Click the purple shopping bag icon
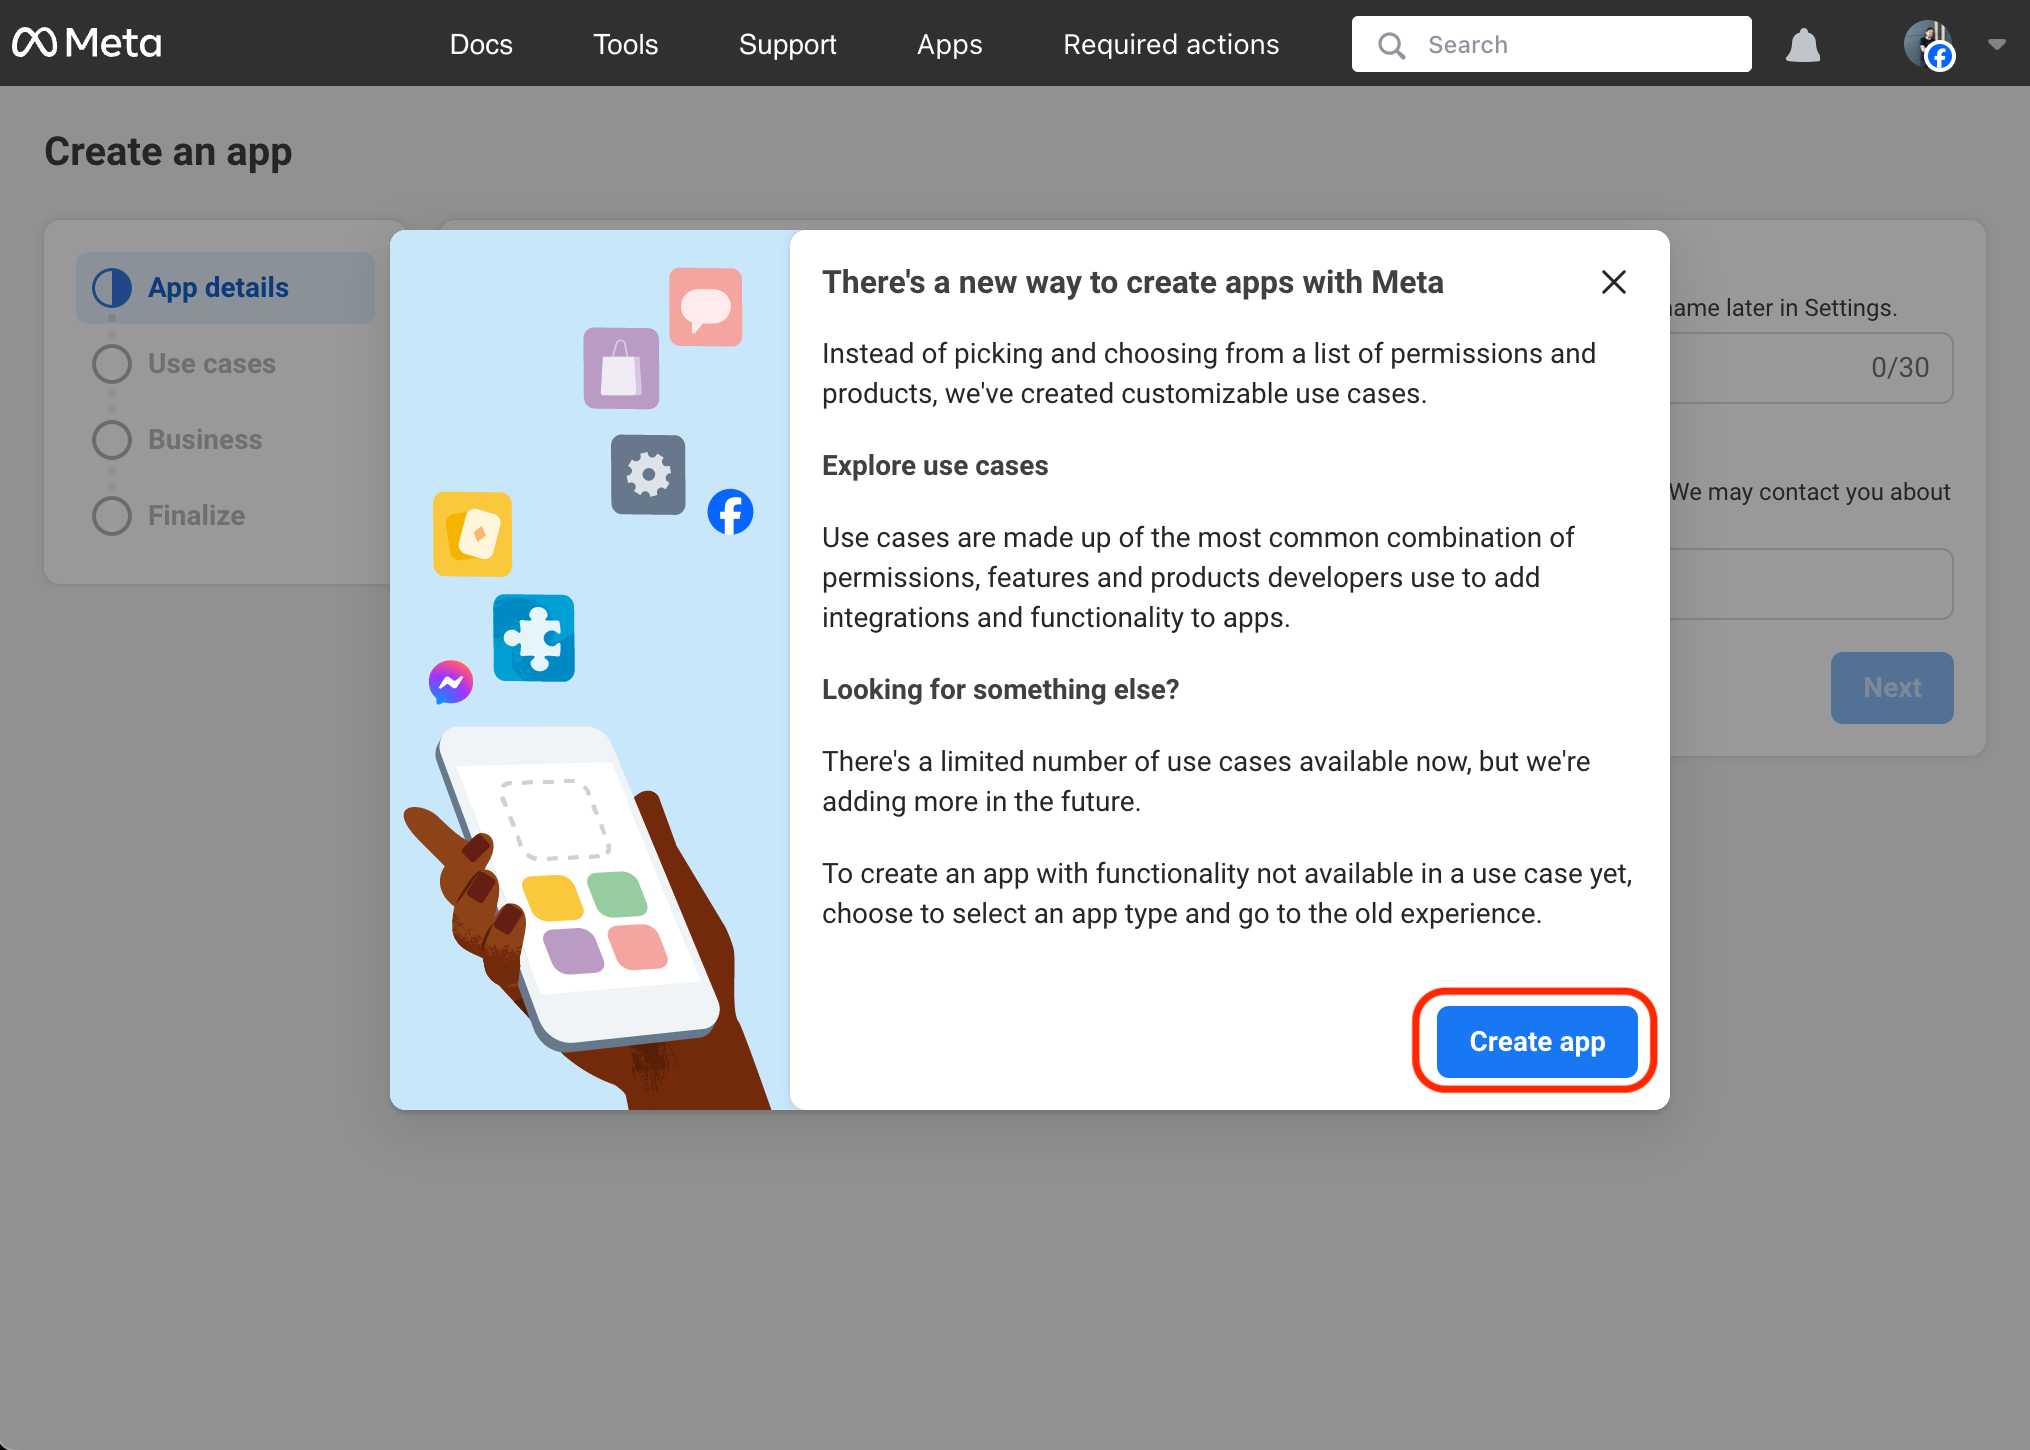 621,368
